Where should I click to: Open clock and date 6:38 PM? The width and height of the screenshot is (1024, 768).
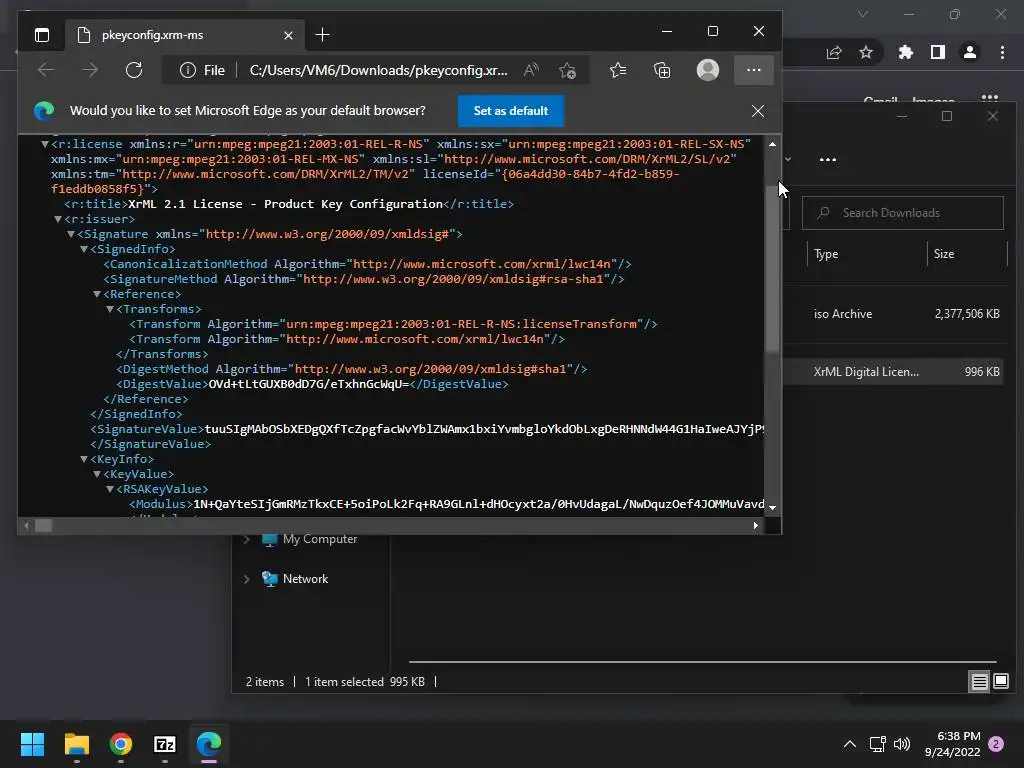pyautogui.click(x=953, y=744)
